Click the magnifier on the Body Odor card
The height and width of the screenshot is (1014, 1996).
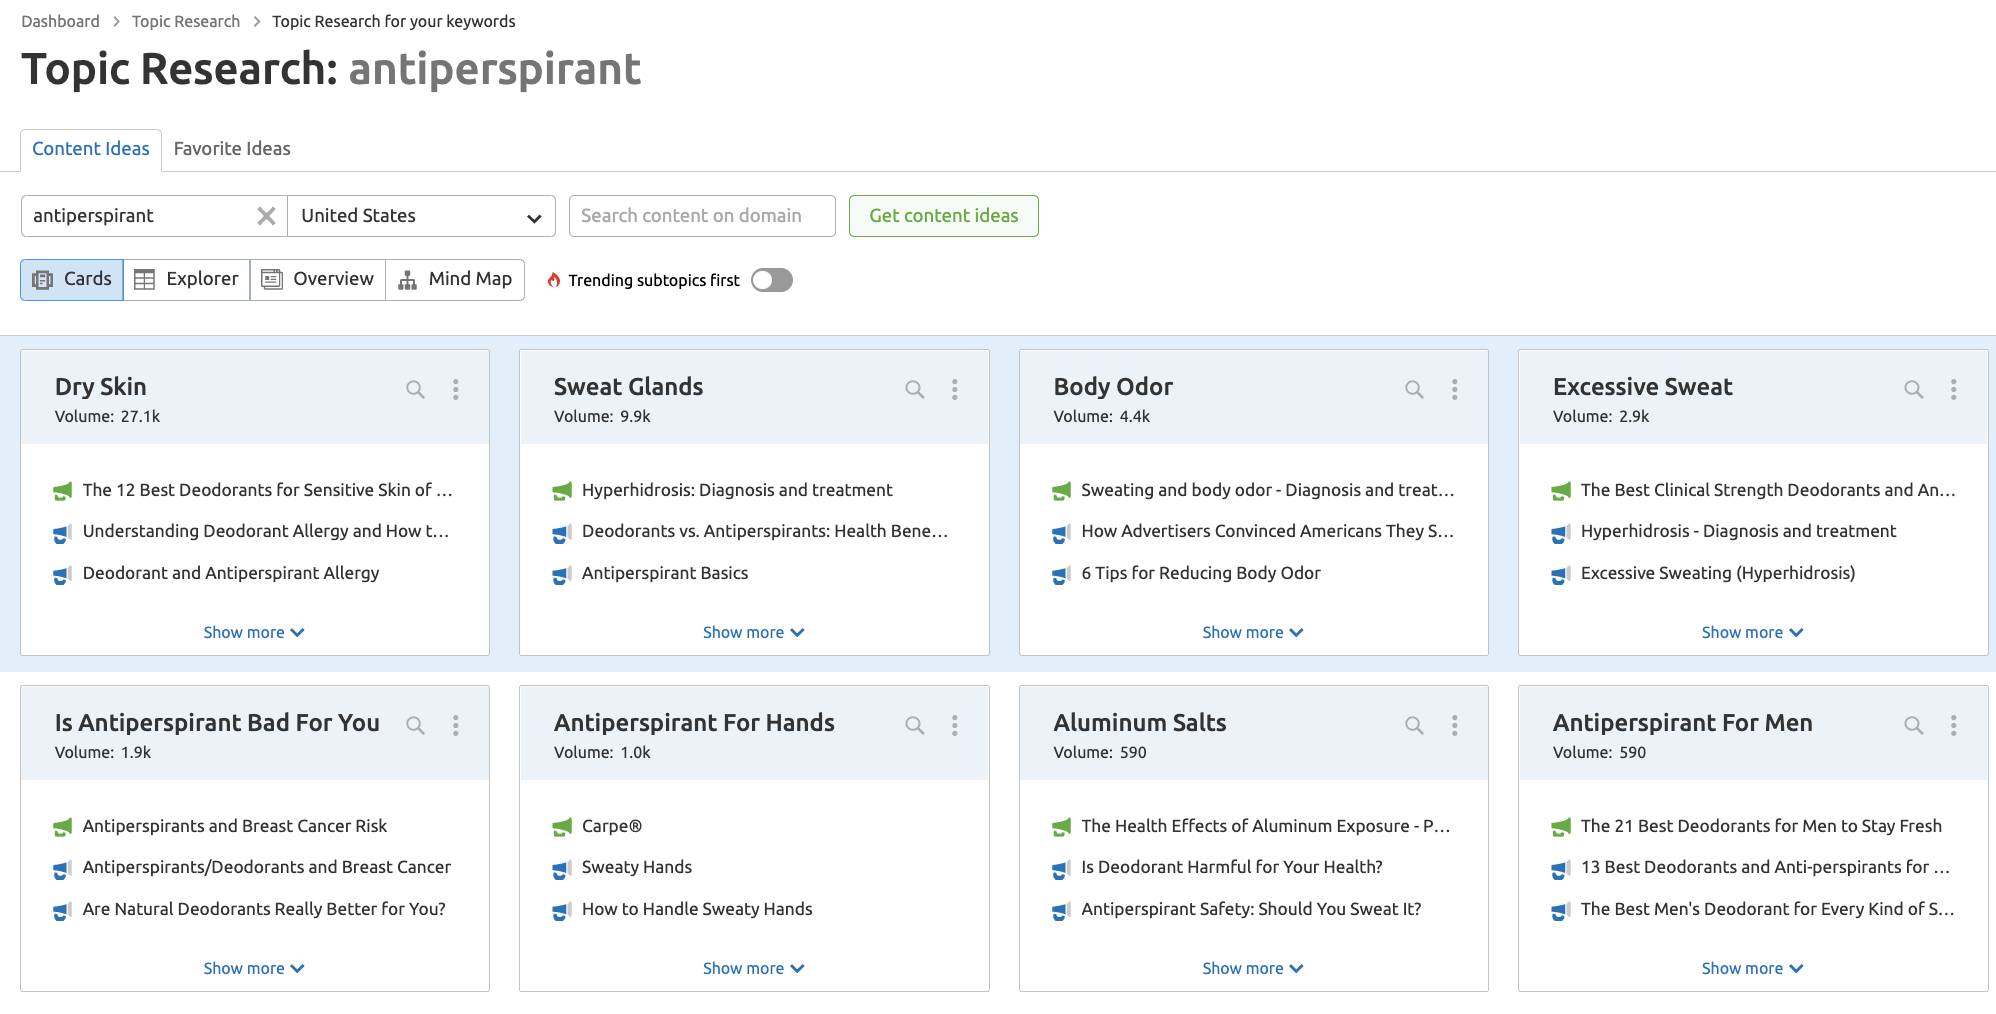(x=1414, y=389)
